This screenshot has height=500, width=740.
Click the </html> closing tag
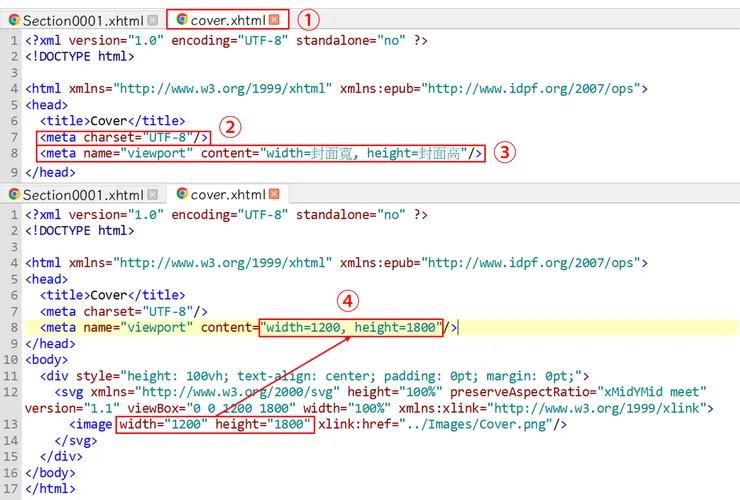click(x=50, y=489)
